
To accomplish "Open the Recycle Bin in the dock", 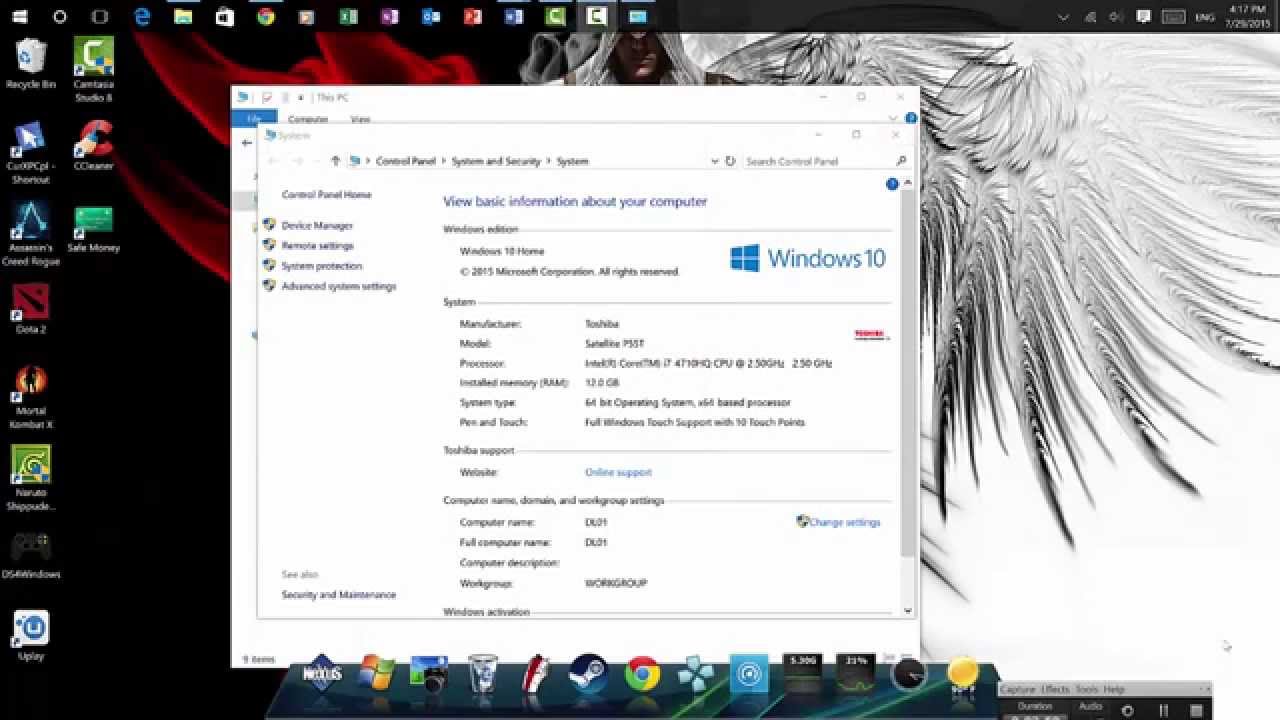I will 482,674.
